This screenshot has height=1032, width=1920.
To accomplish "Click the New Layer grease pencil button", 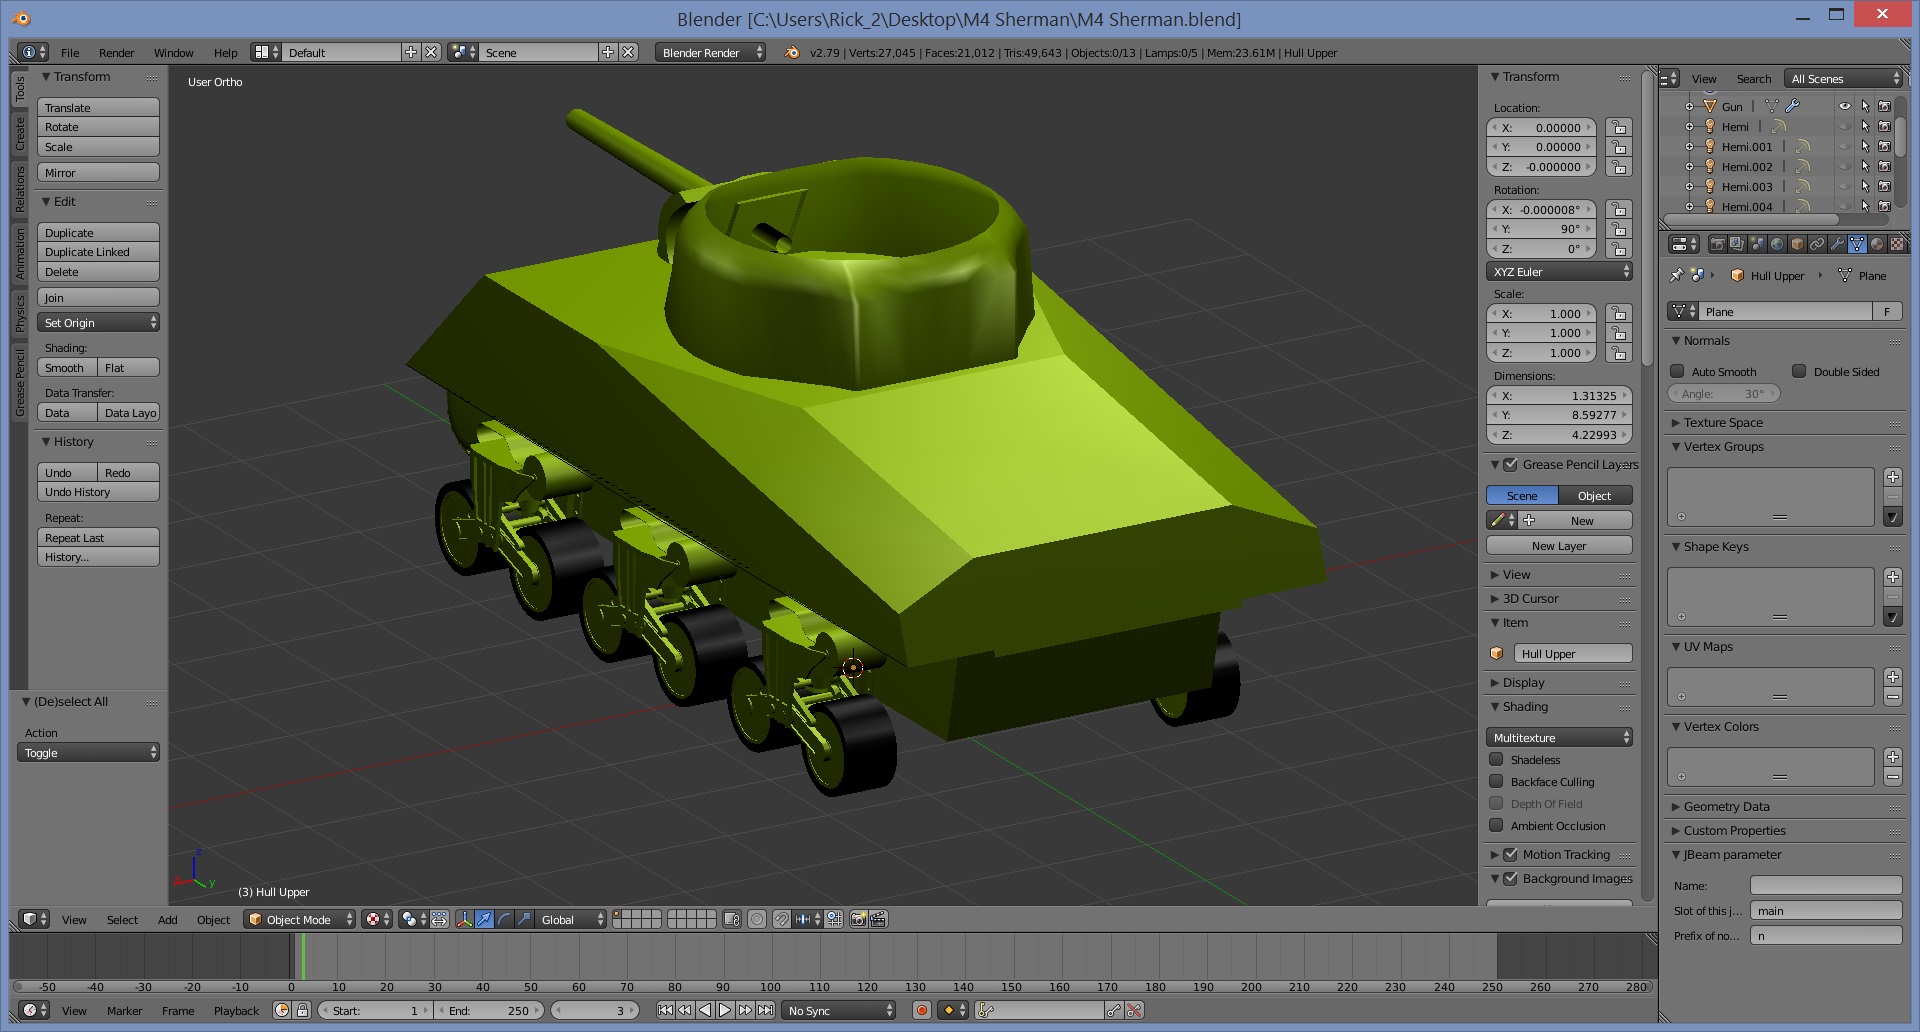I will (1559, 545).
